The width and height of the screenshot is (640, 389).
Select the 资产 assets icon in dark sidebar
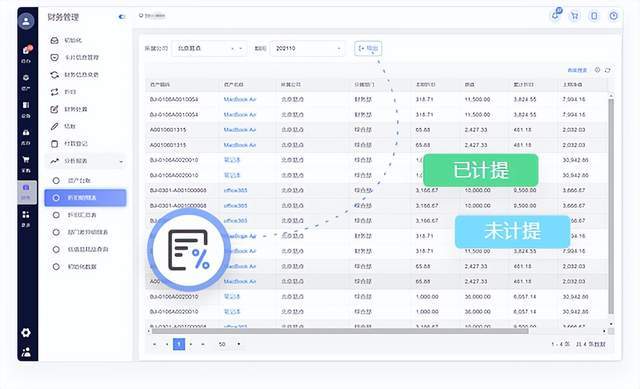tap(26, 81)
